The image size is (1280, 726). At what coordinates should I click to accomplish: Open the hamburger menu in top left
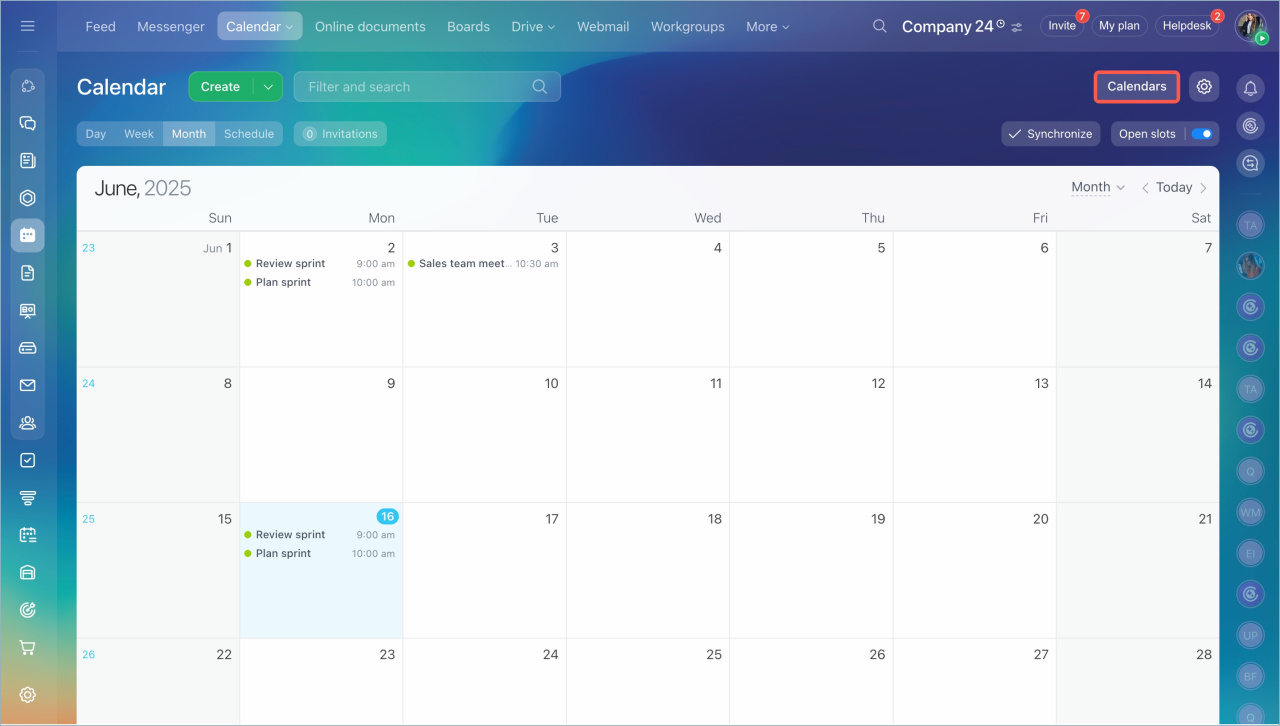[27, 26]
